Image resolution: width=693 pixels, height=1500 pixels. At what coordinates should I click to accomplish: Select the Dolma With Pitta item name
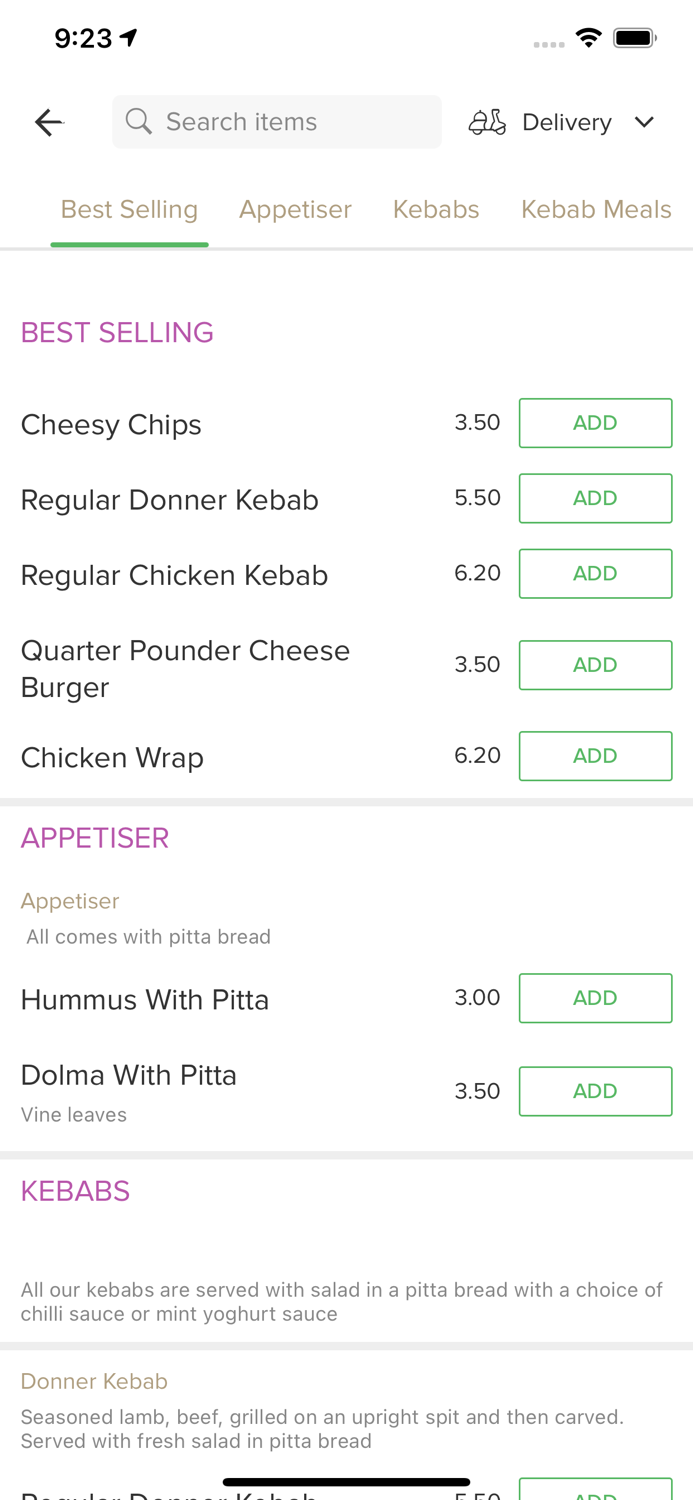[129, 1075]
